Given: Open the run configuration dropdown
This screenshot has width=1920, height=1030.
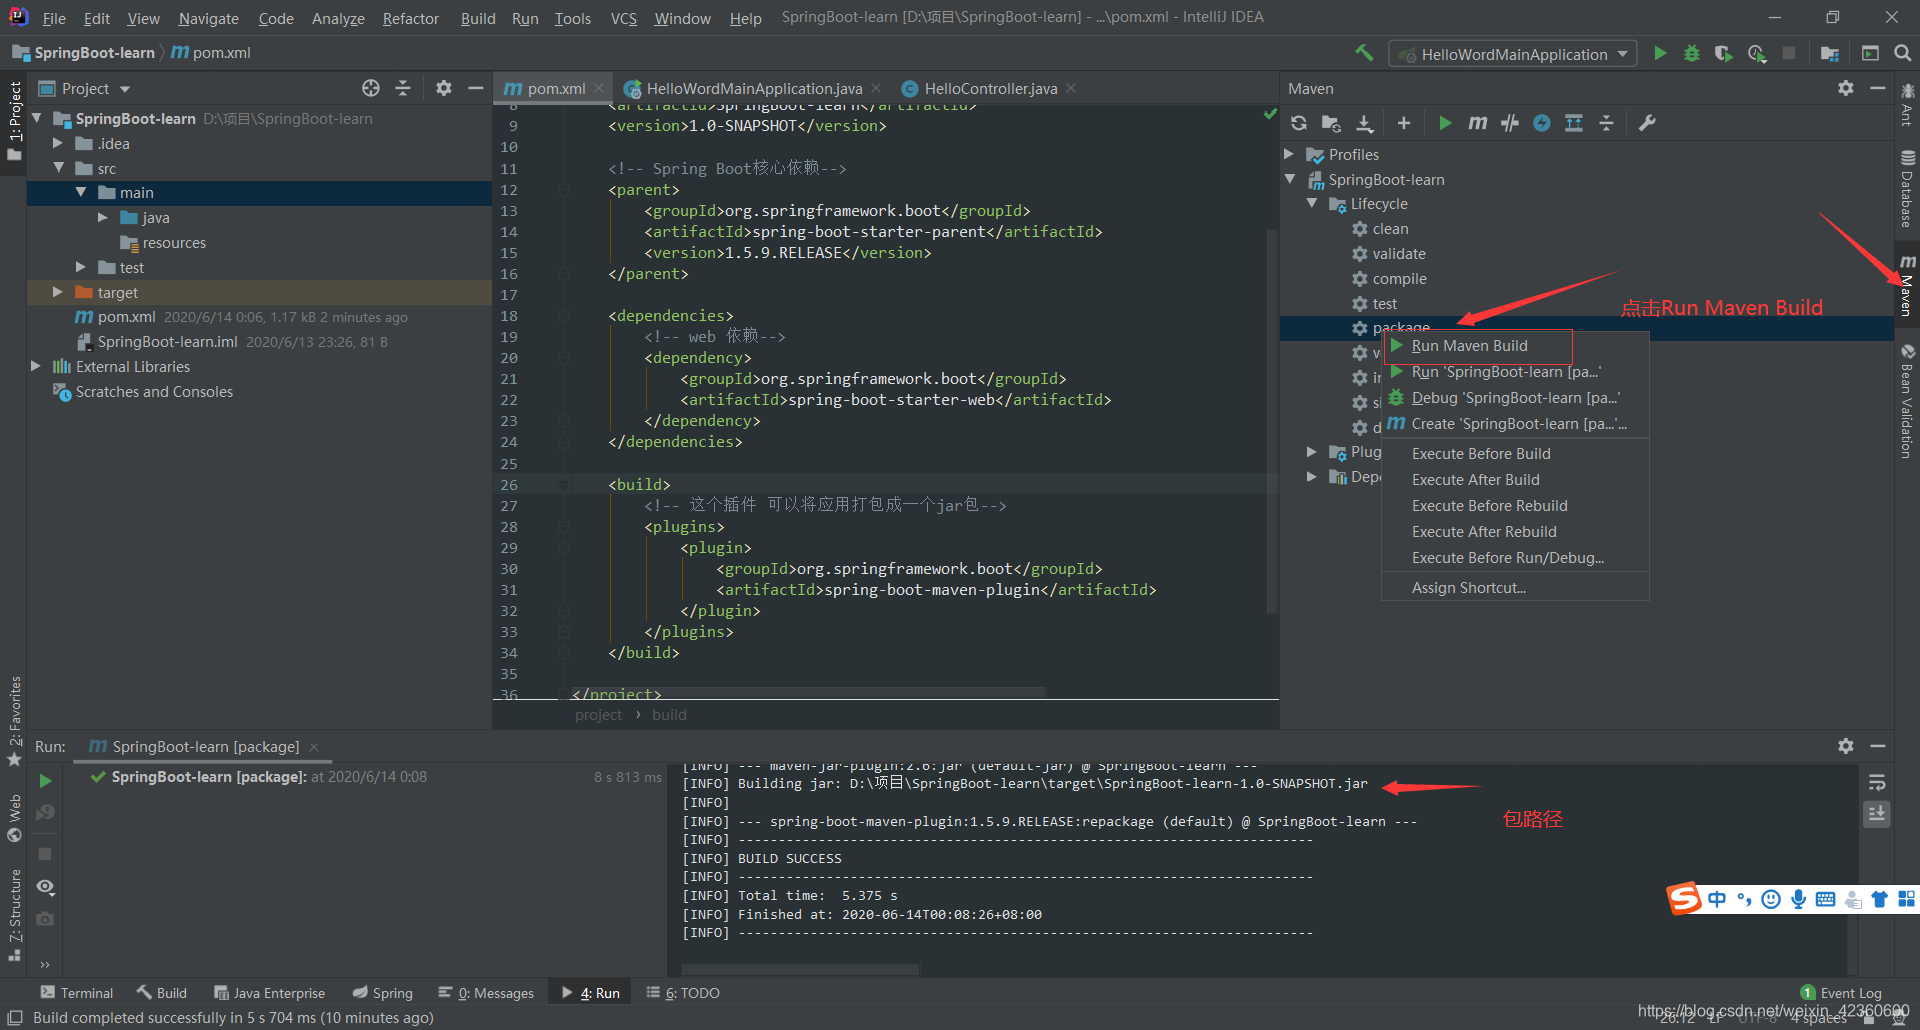Looking at the screenshot, I should 1513,54.
